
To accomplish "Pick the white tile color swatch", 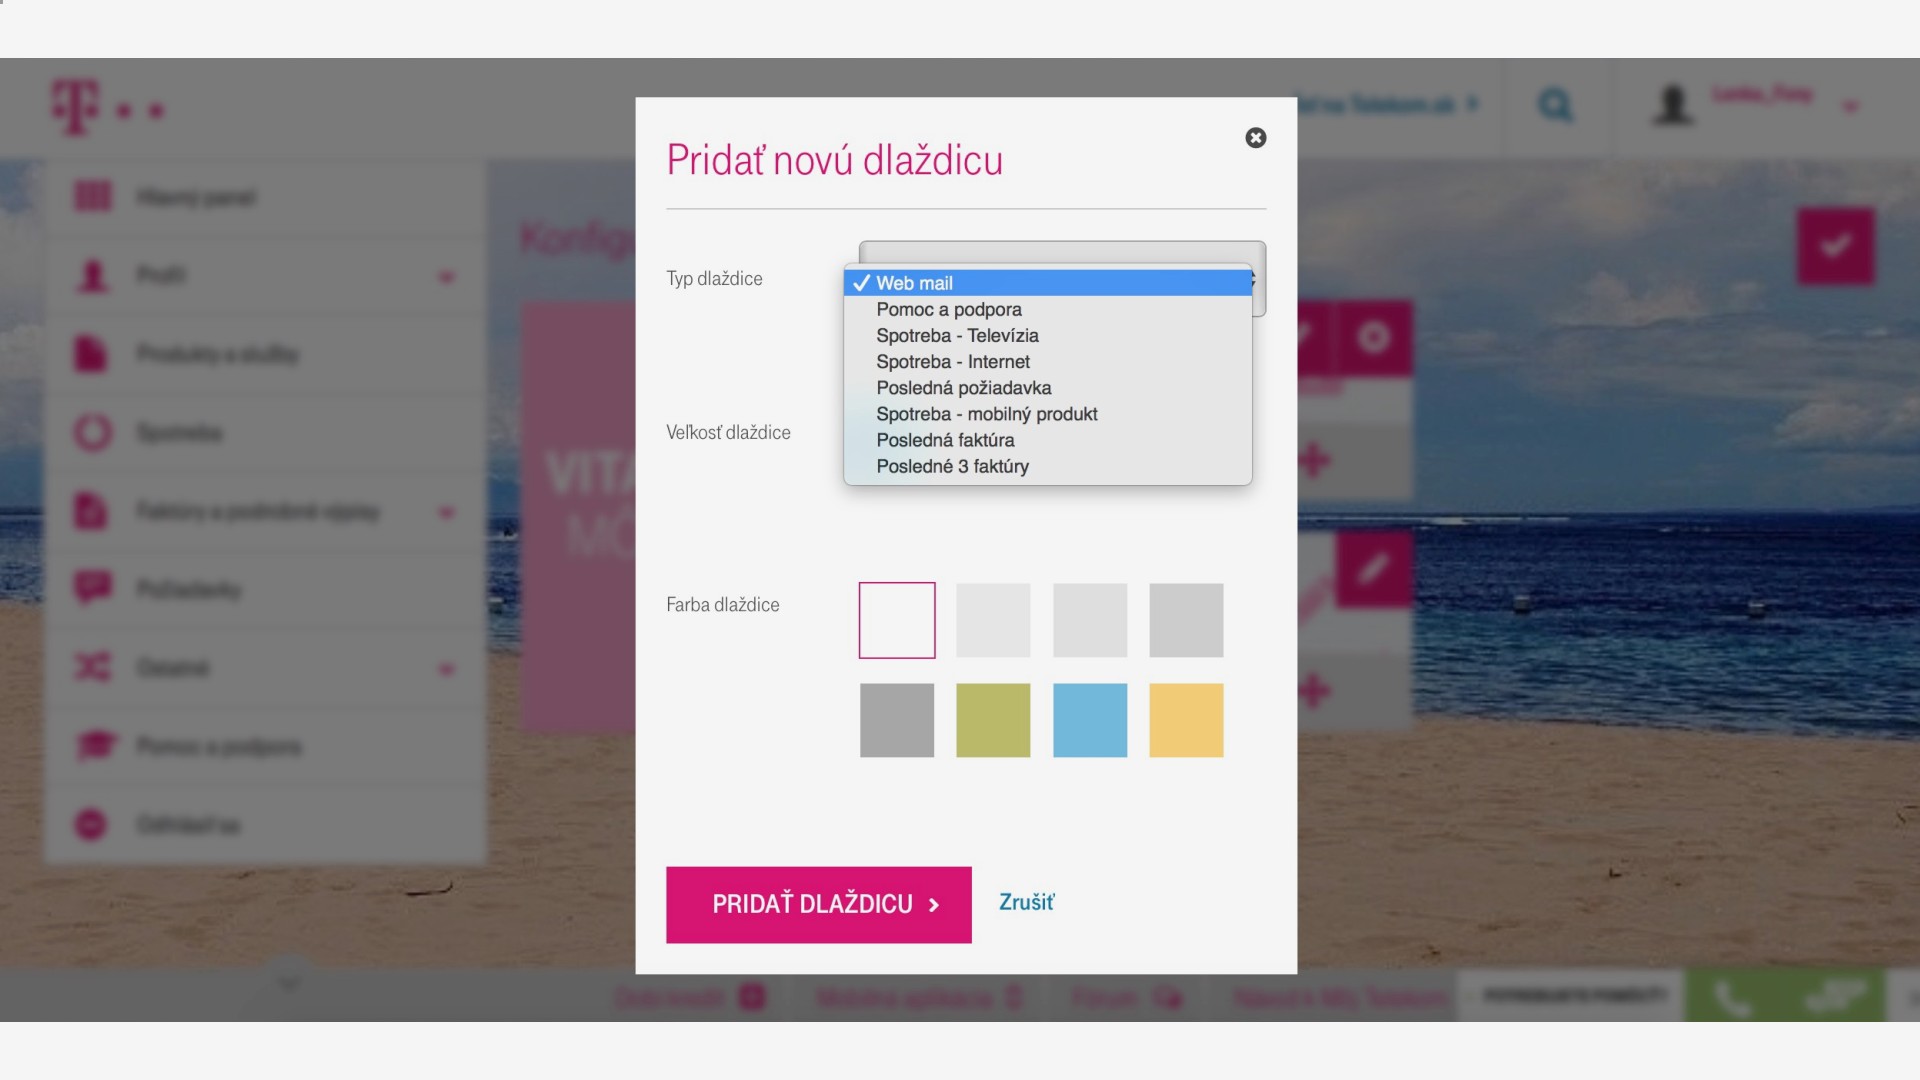I will coord(896,620).
